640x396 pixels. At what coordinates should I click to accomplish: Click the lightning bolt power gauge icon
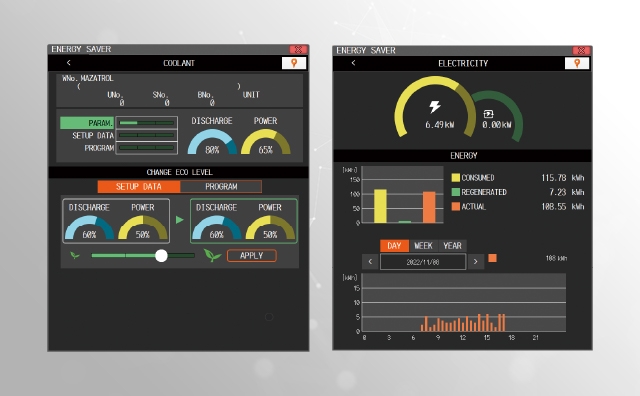(x=435, y=107)
